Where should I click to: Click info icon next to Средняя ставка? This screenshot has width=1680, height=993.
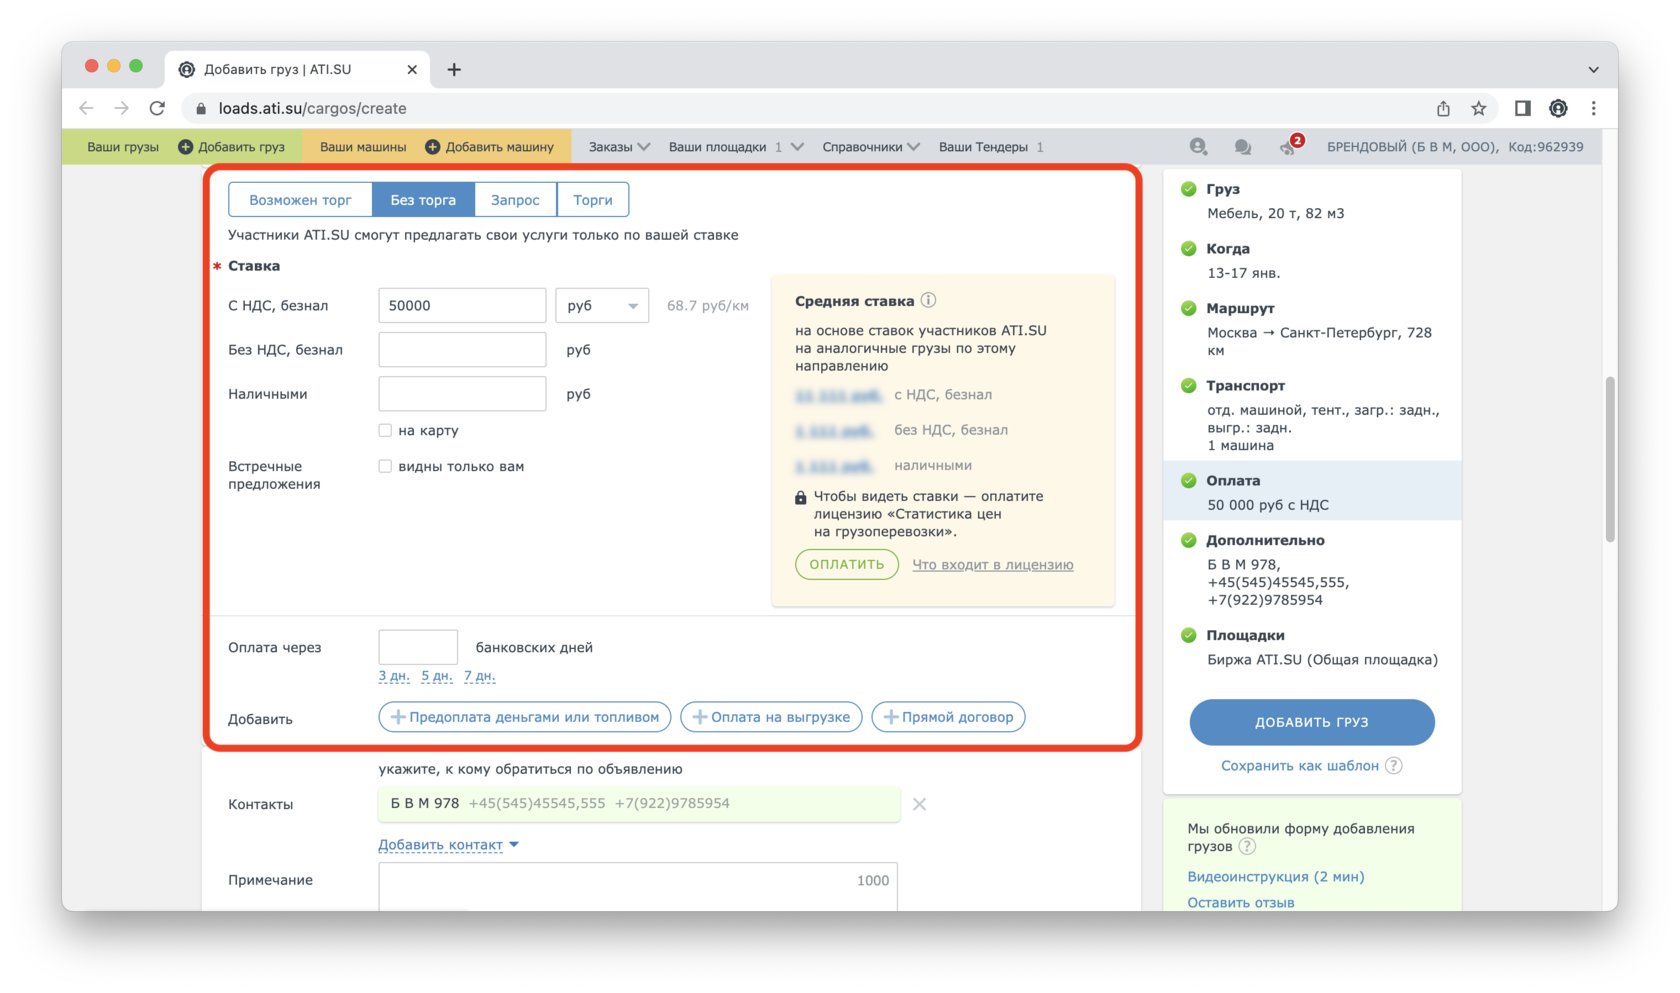point(928,300)
